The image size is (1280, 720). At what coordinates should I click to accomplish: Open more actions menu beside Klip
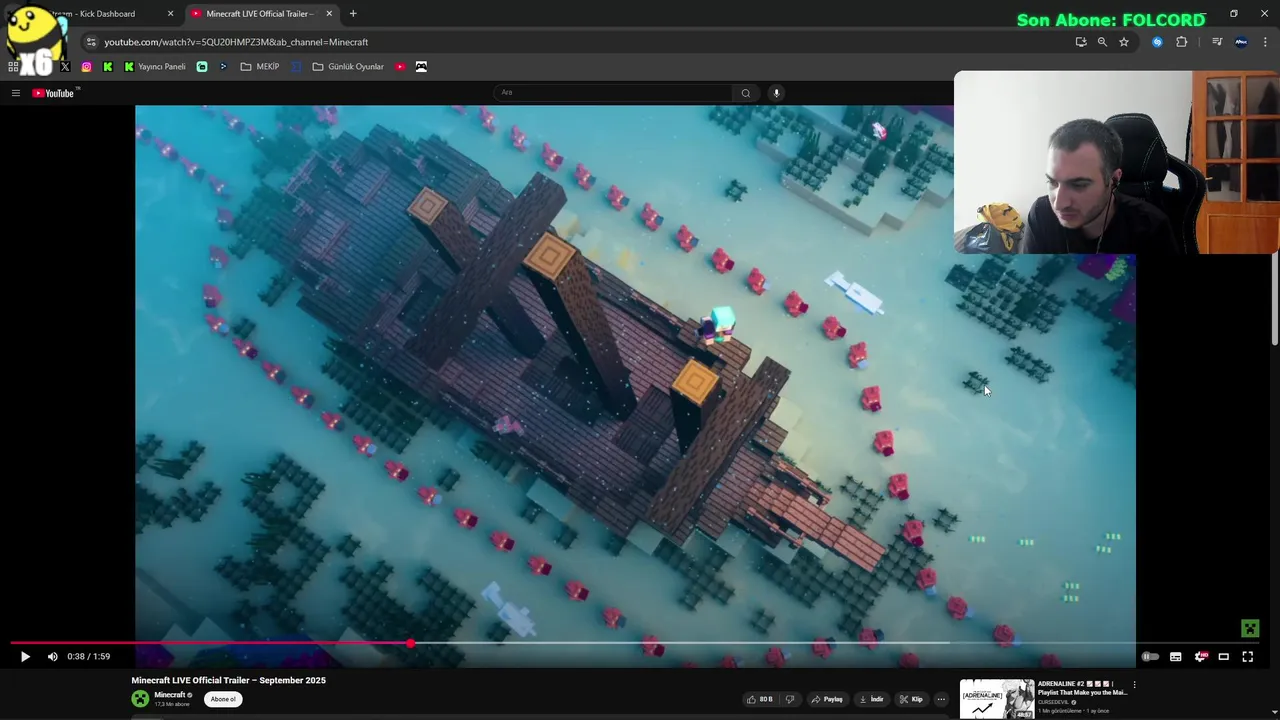pyautogui.click(x=941, y=699)
